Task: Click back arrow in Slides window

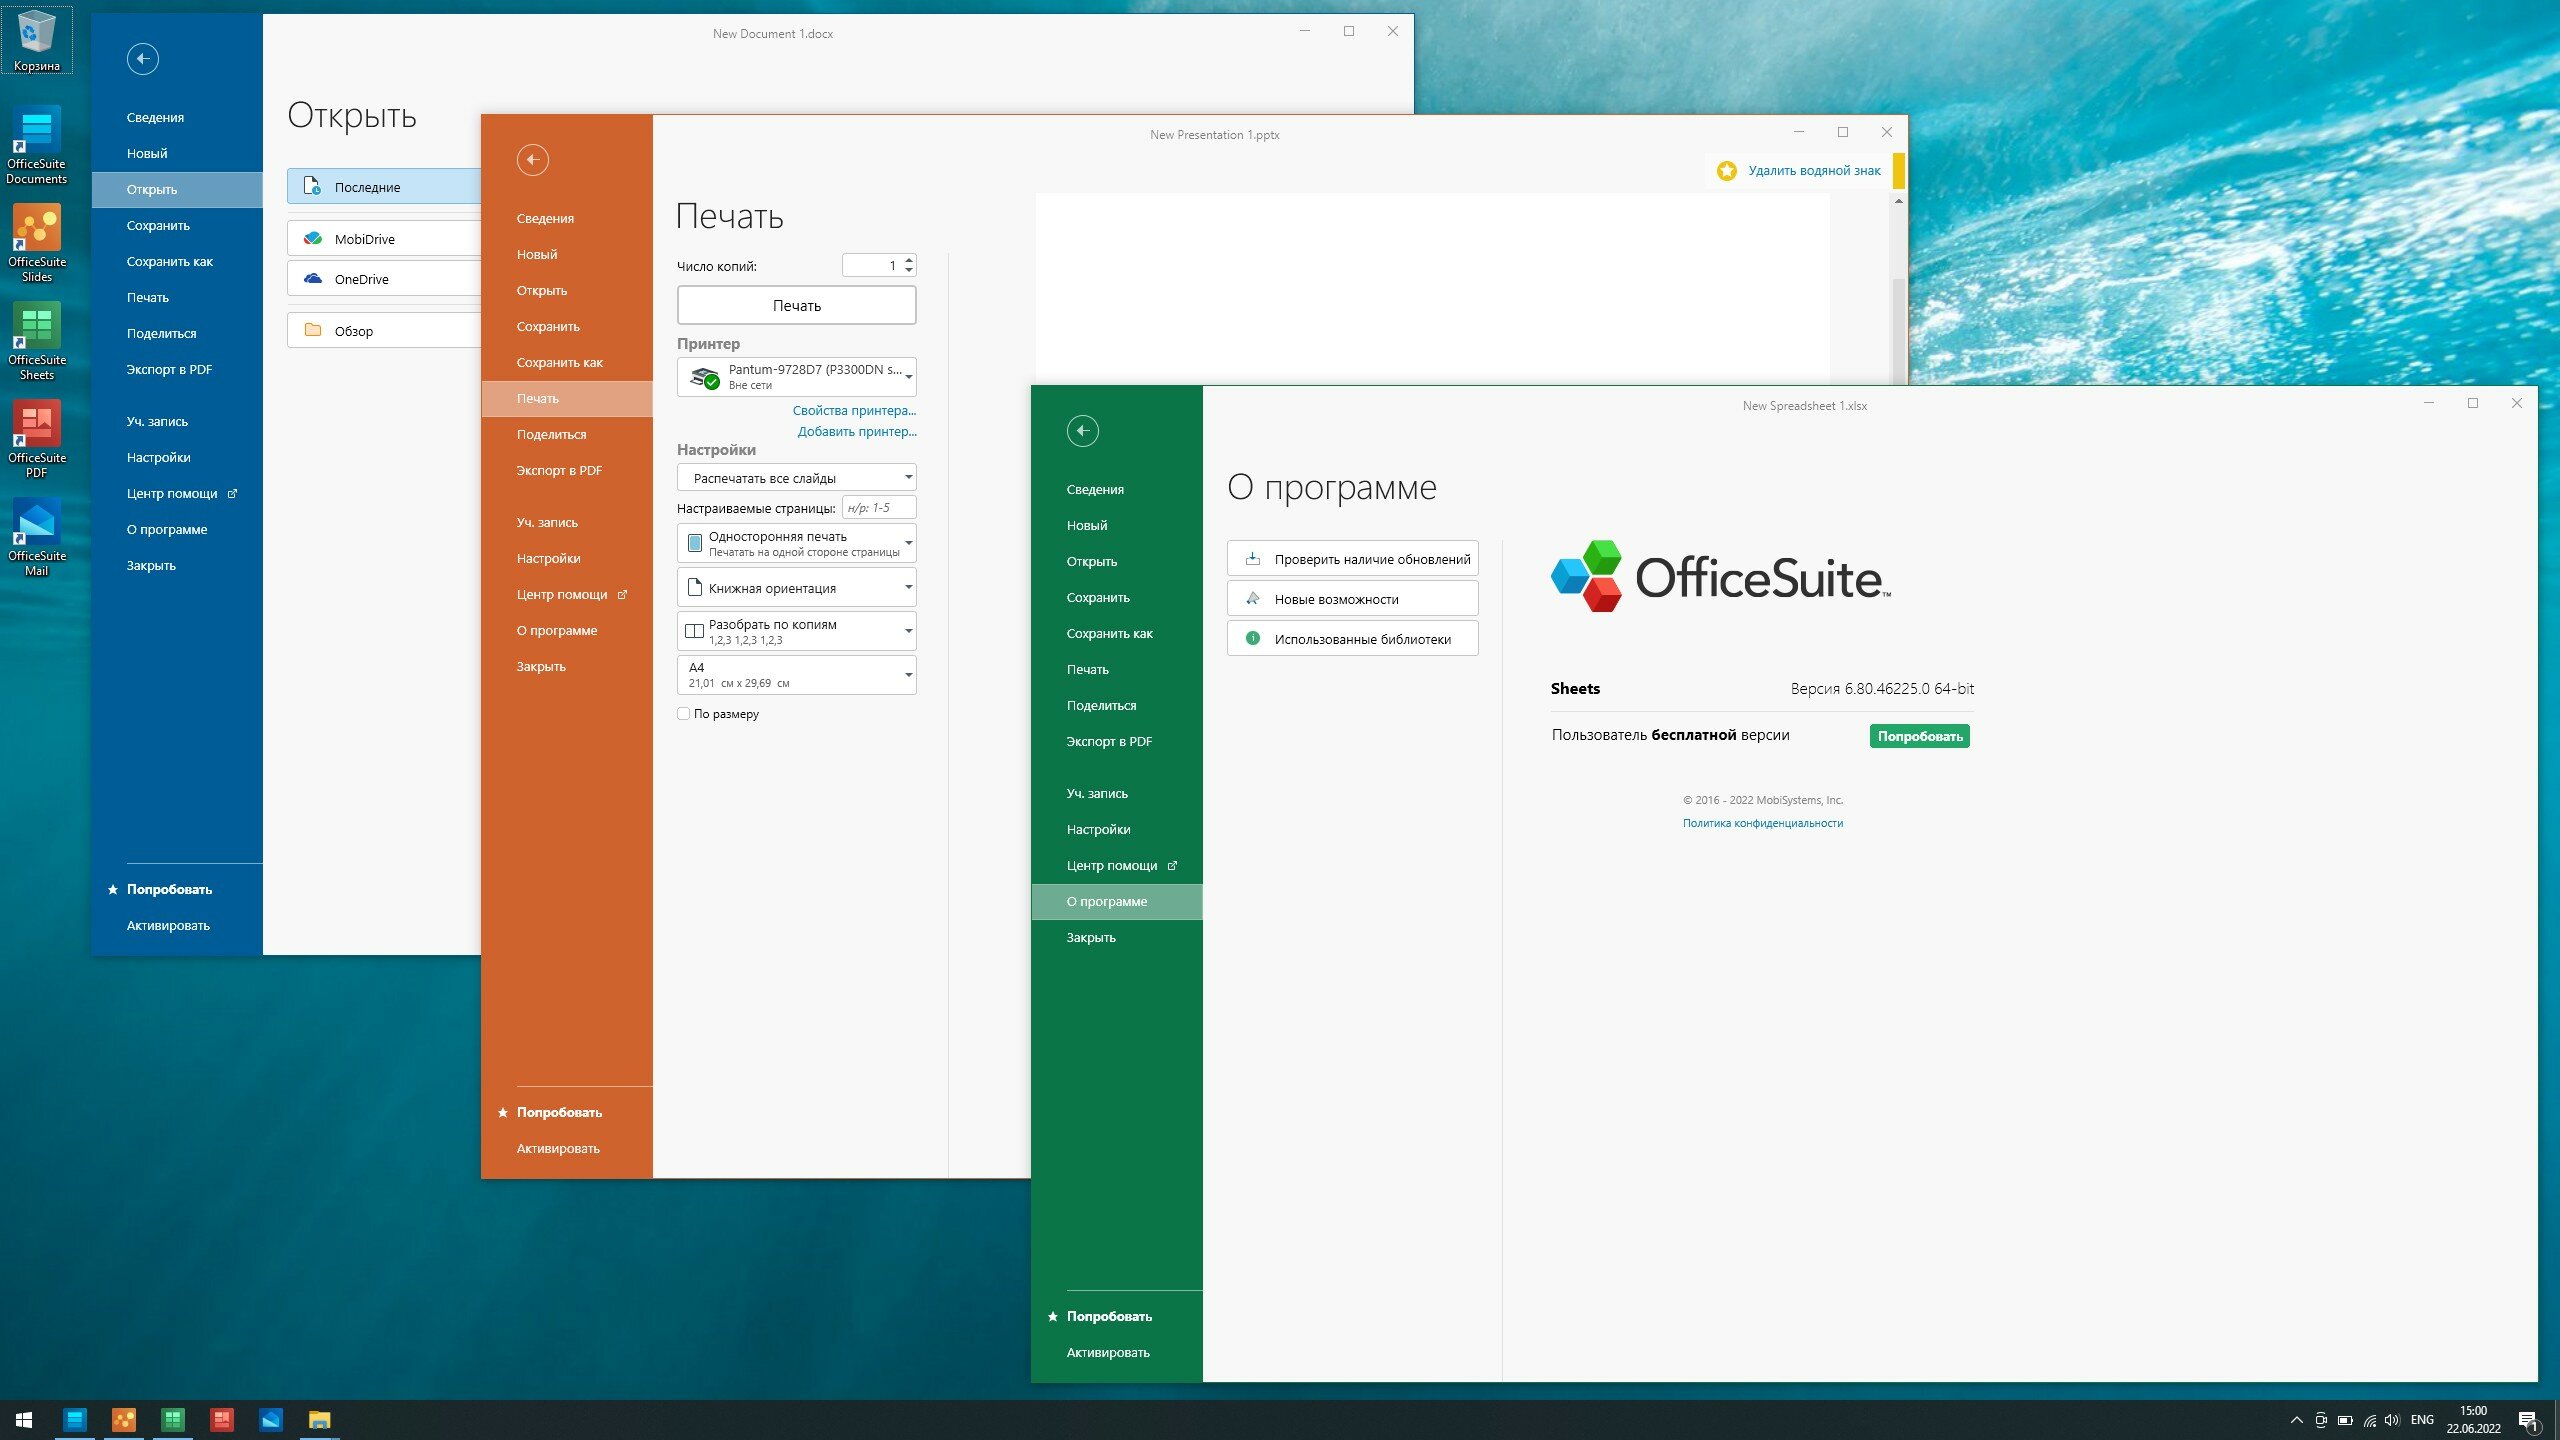Action: coord(533,160)
